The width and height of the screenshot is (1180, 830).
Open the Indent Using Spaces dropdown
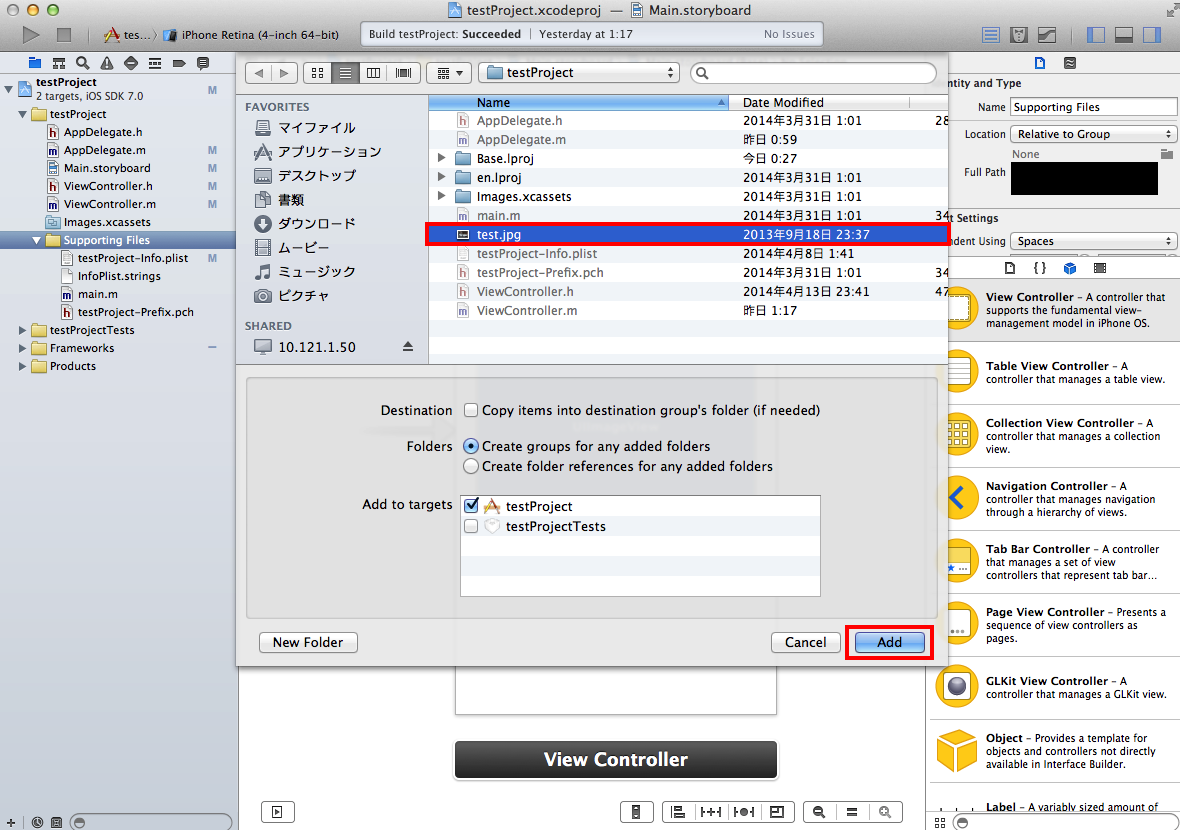(x=1093, y=241)
